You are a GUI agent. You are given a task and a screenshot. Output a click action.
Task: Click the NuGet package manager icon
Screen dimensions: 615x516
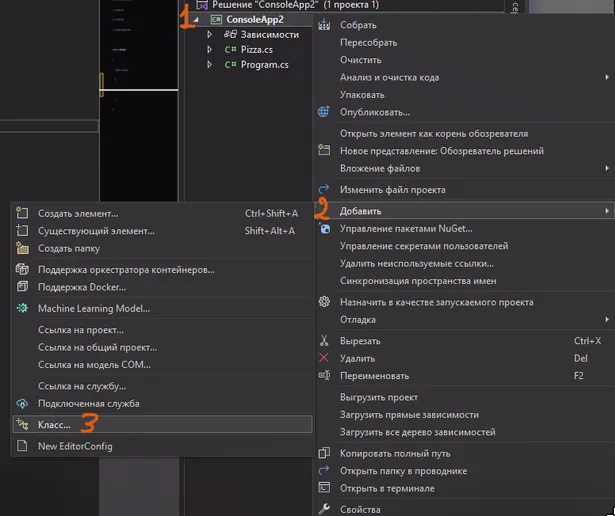(x=324, y=228)
